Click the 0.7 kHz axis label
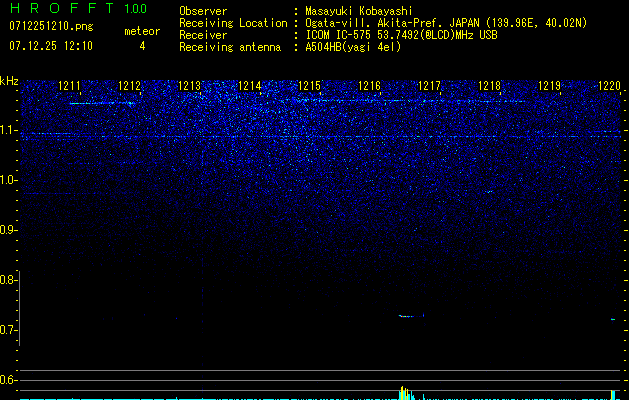The height and width of the screenshot is (400, 629). pyautogui.click(x=8, y=330)
